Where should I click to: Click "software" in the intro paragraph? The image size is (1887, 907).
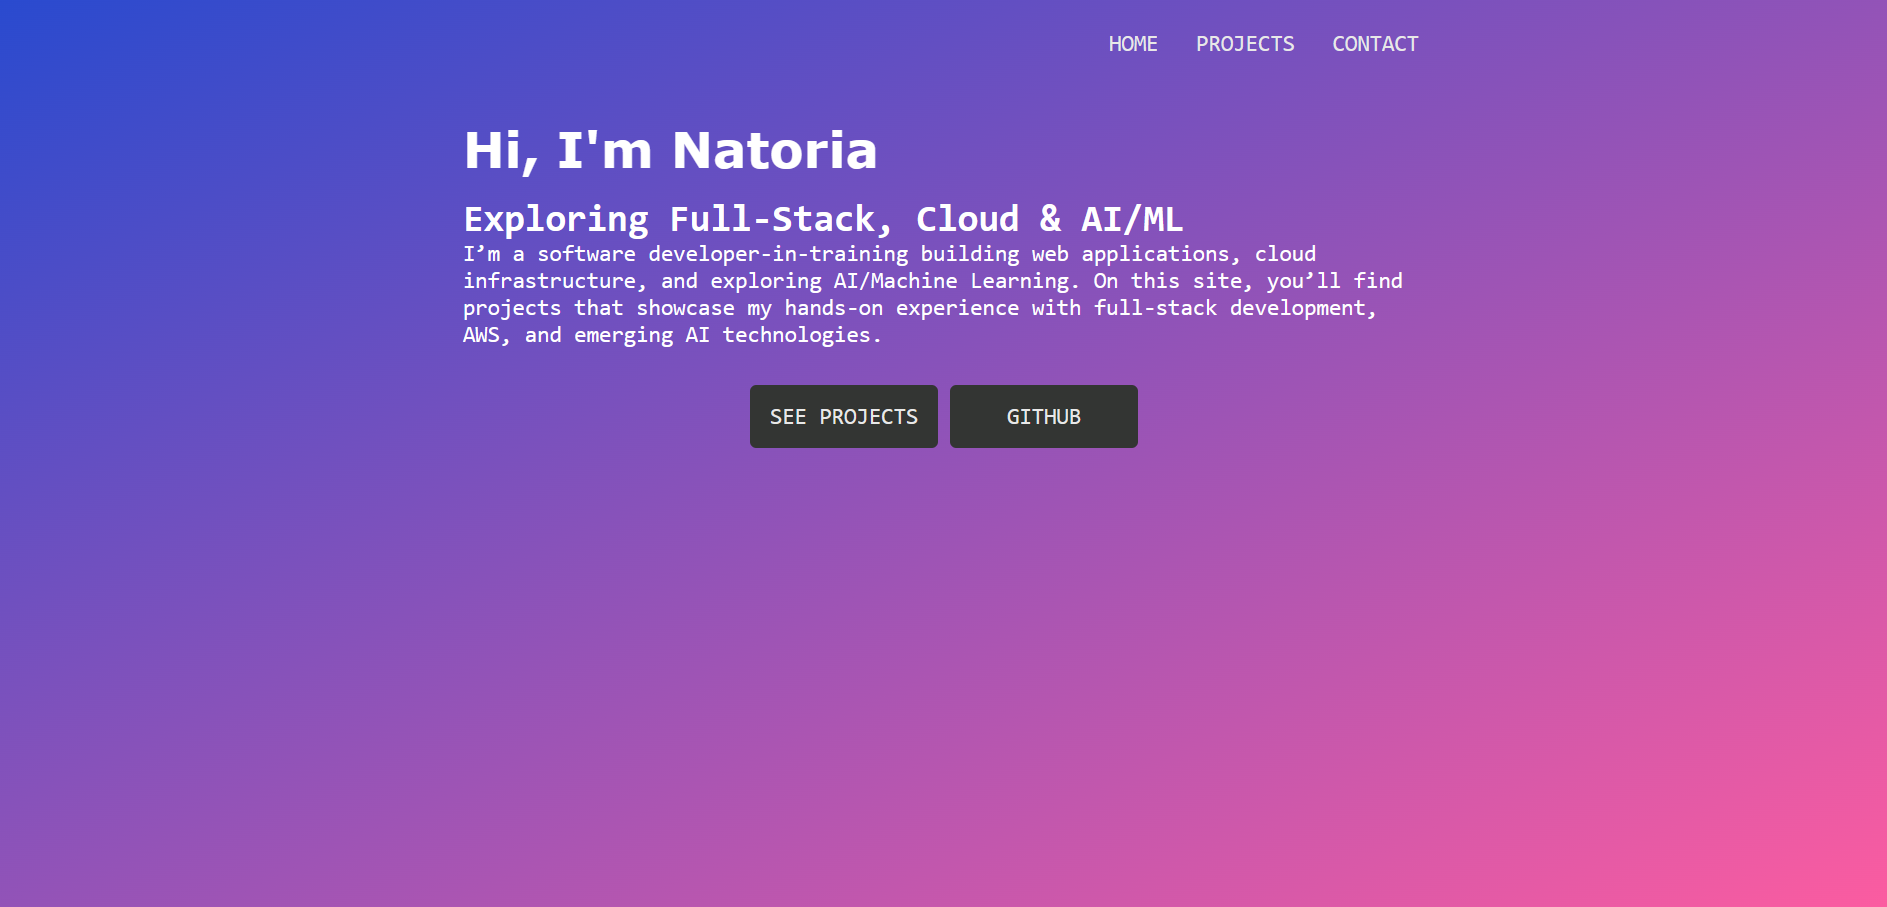586,254
